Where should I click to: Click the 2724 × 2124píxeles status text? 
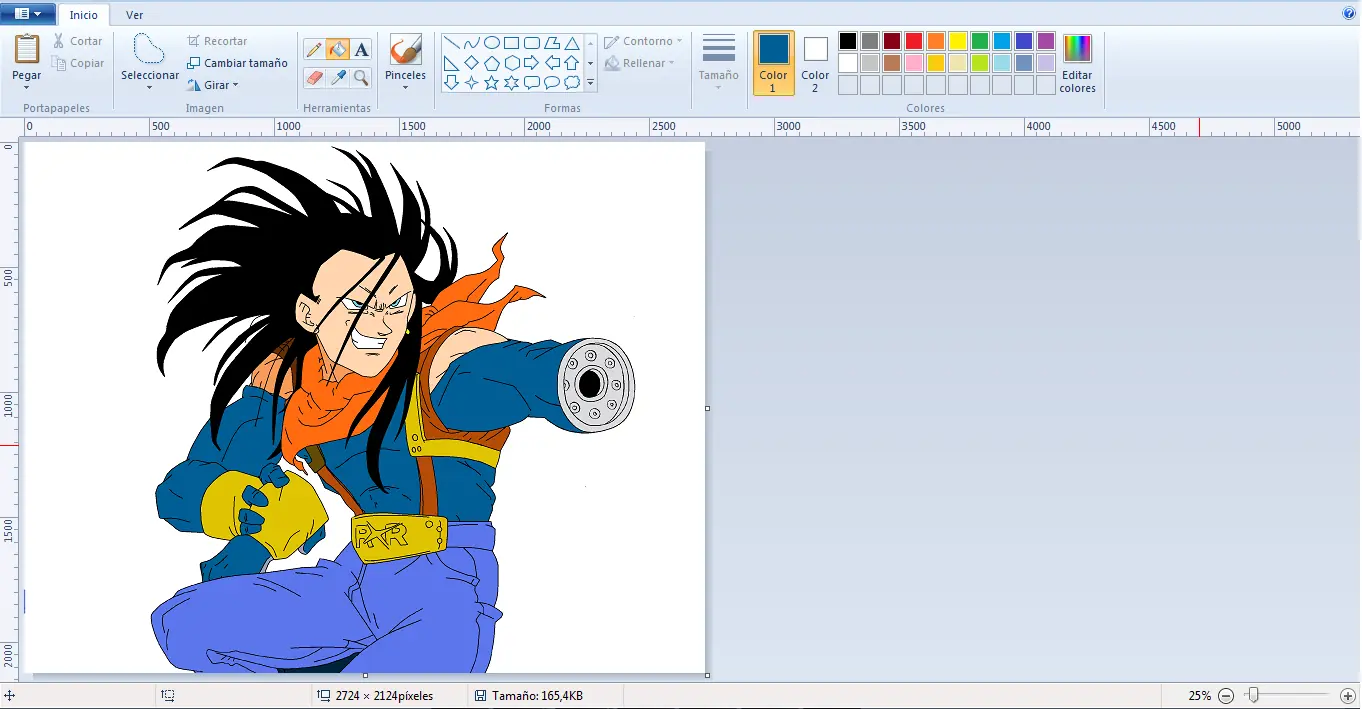[384, 695]
